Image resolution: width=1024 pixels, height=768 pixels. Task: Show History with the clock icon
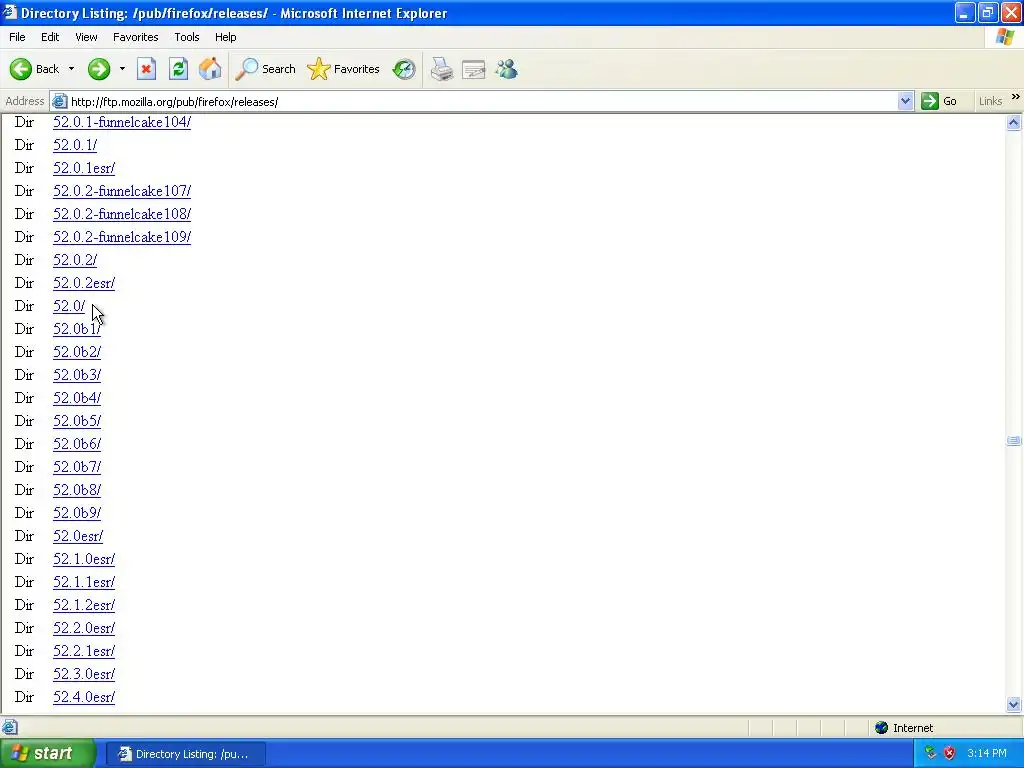(x=404, y=69)
